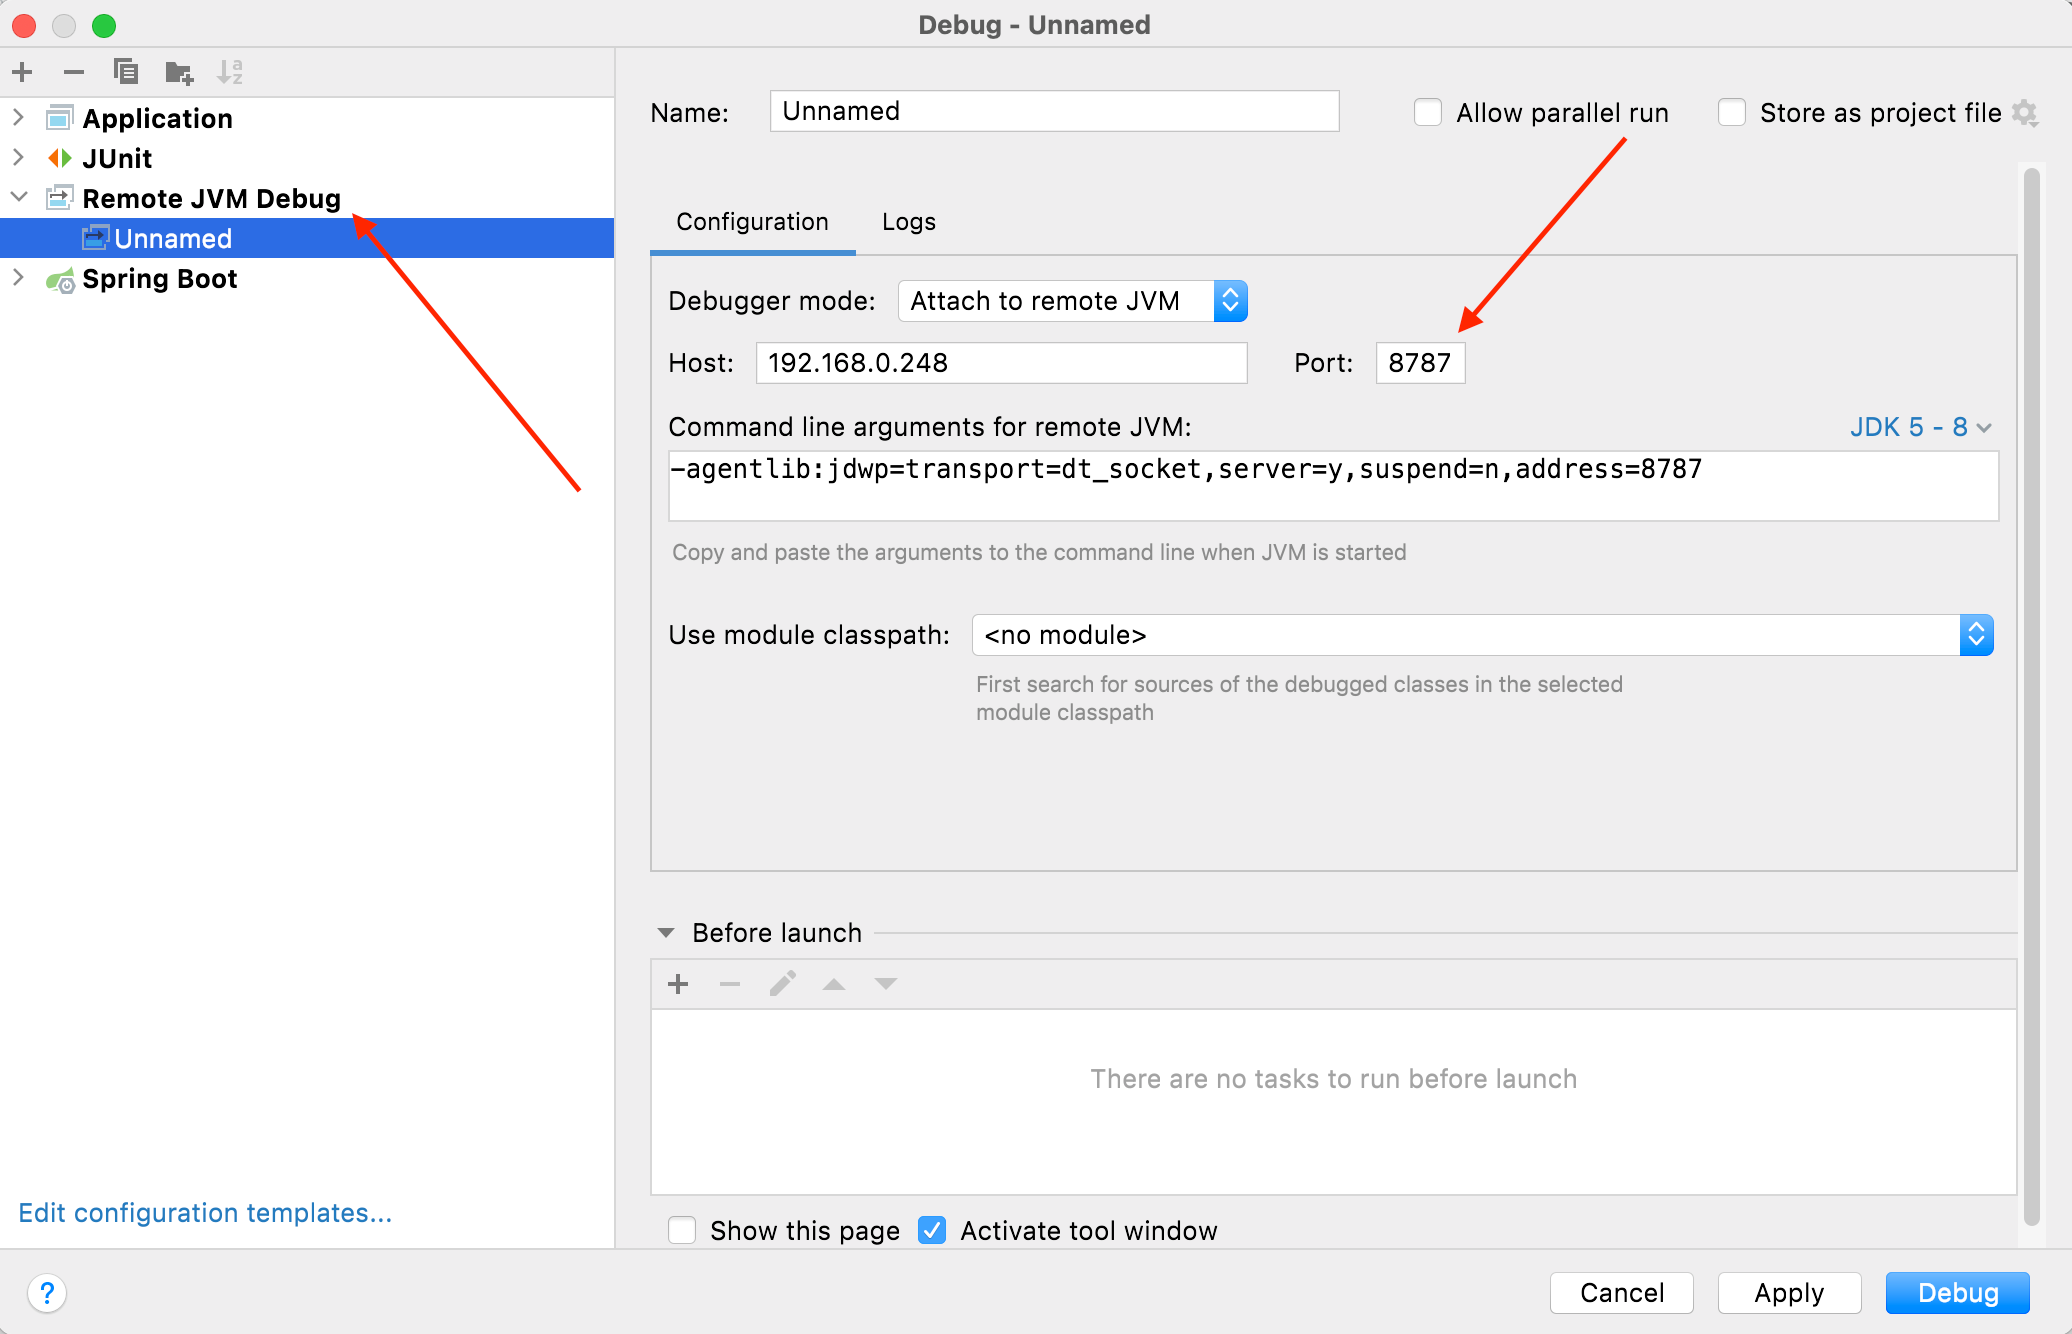Click the Remote JVM Debug type icon
Viewport: 2072px width, 1334px height.
(60, 198)
